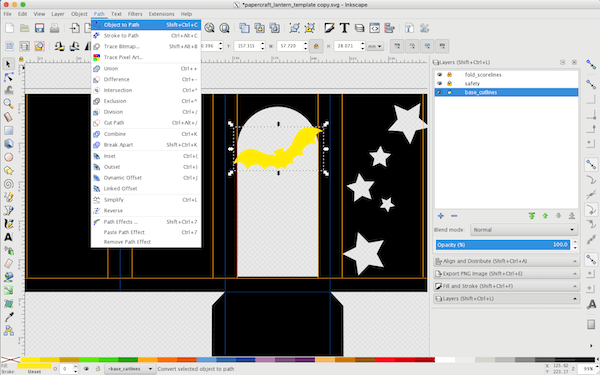Open the Extensions menu
Screen dimensions: 600x375
point(161,14)
